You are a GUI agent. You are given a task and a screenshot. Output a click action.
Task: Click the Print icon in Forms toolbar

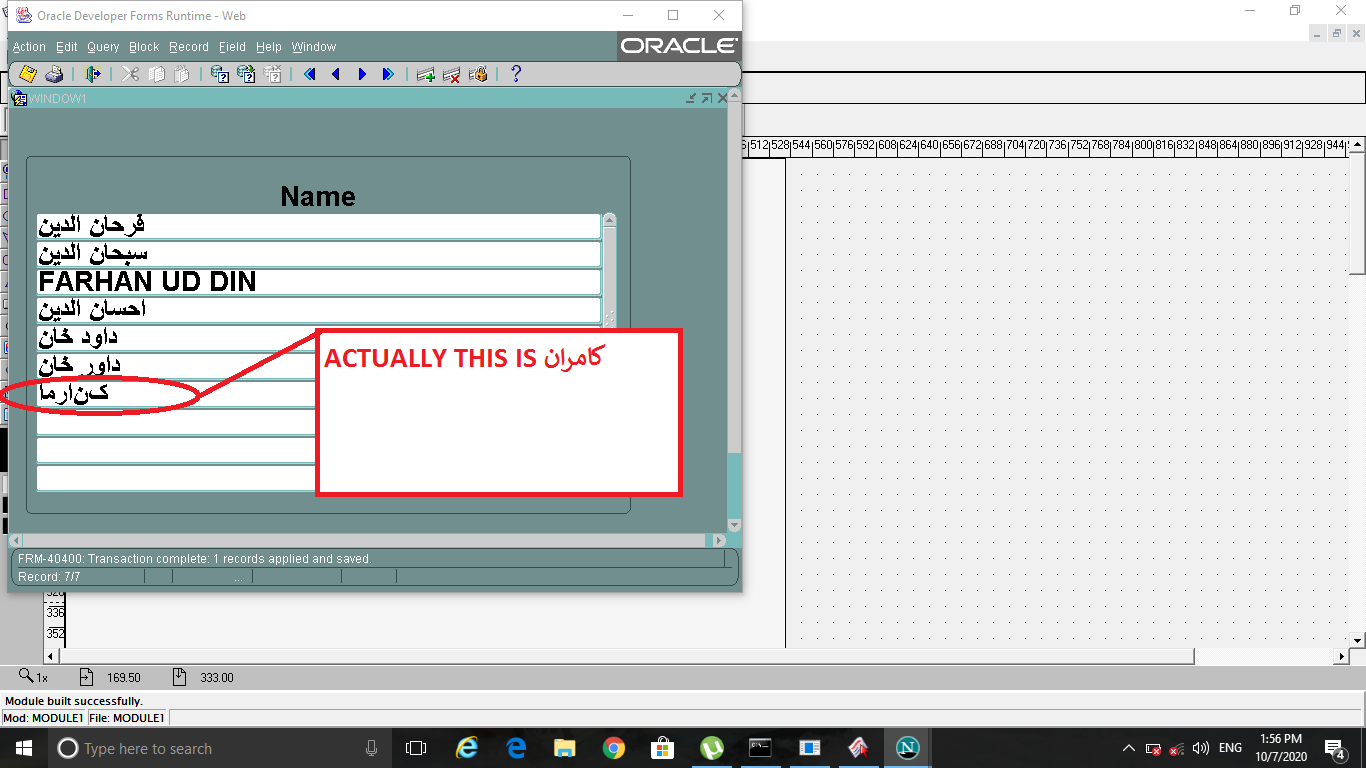(x=54, y=74)
